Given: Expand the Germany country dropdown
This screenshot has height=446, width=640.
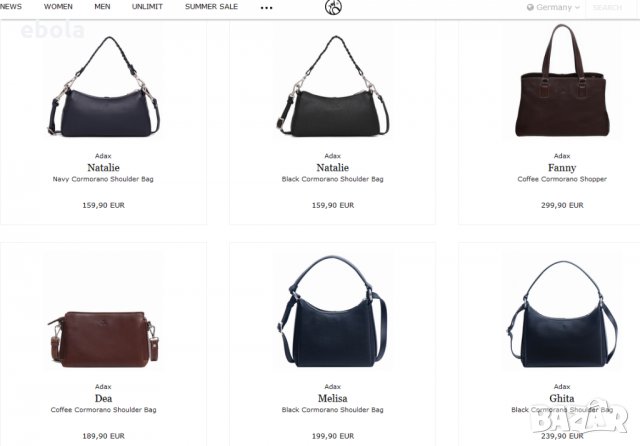Looking at the screenshot, I should [x=553, y=7].
